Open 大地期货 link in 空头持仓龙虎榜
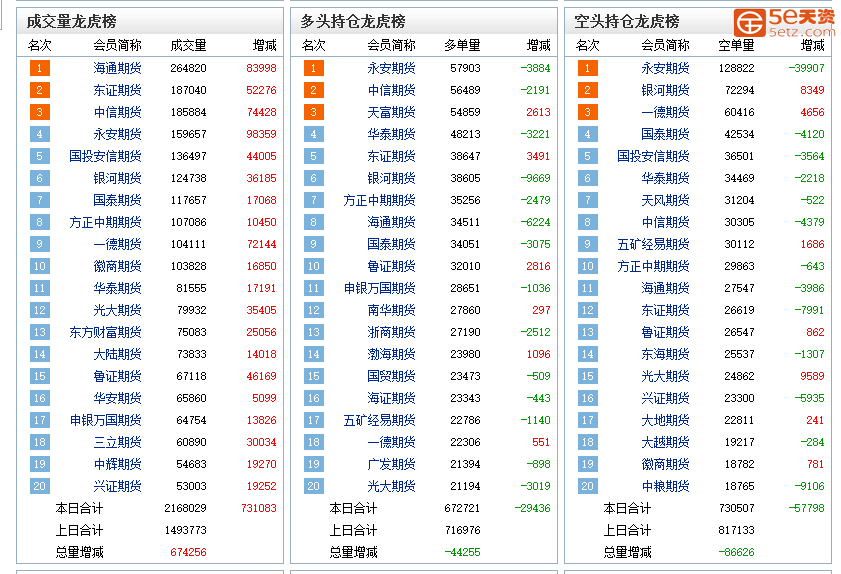The image size is (841, 574). pos(666,420)
